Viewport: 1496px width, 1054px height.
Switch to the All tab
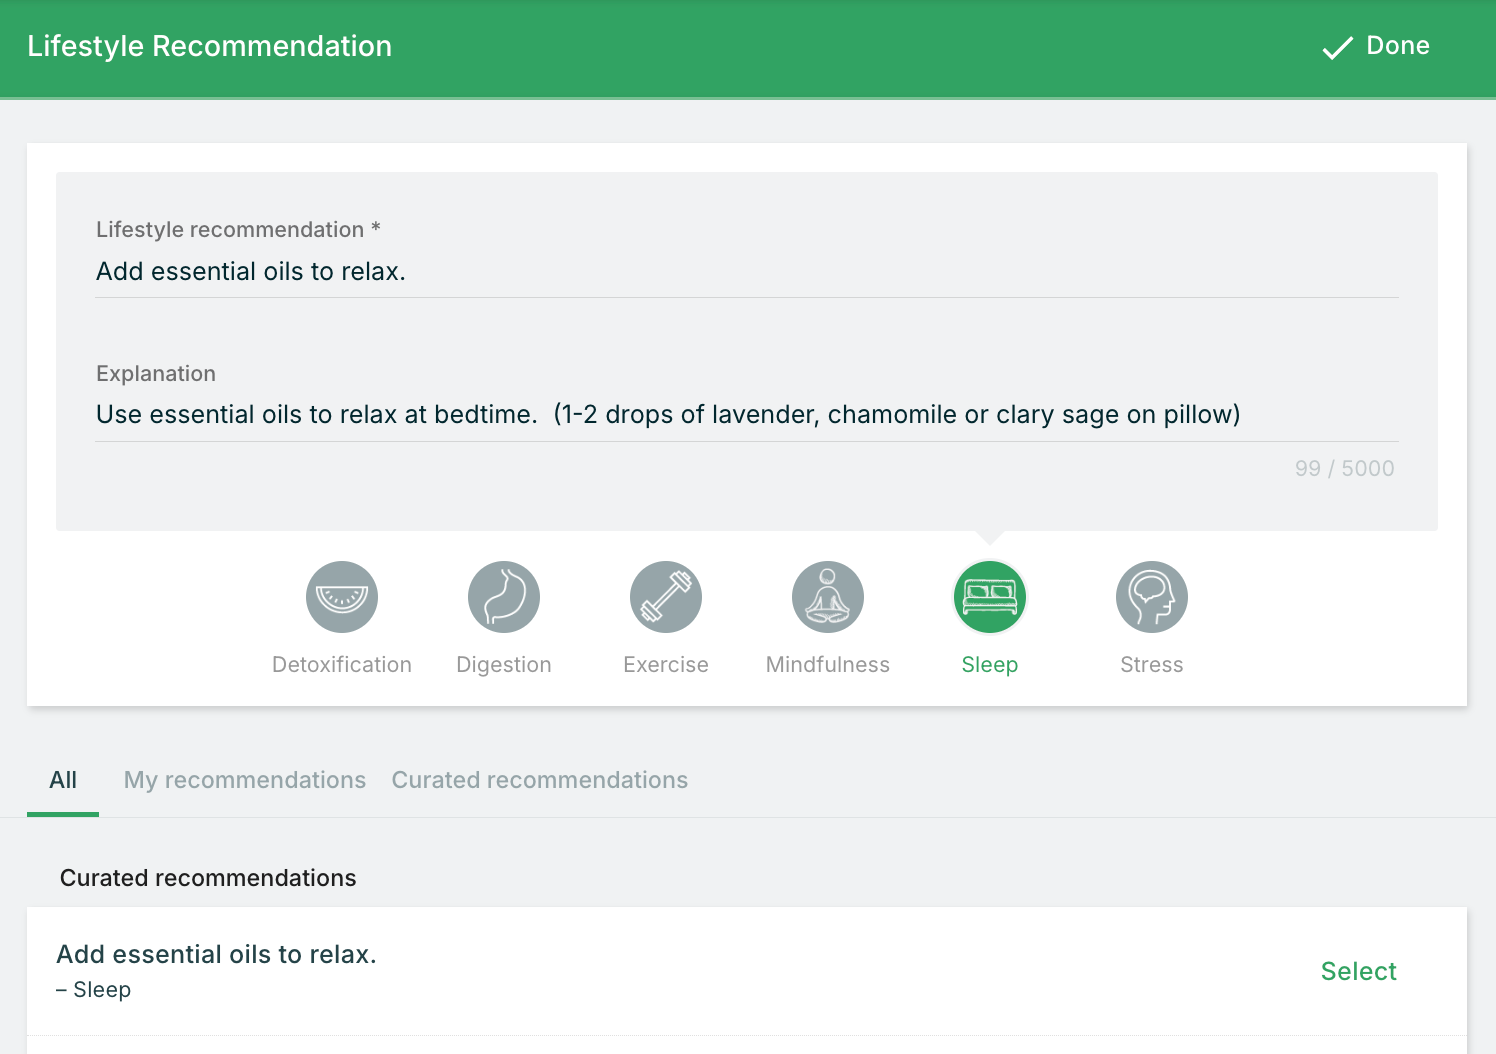[x=63, y=780]
